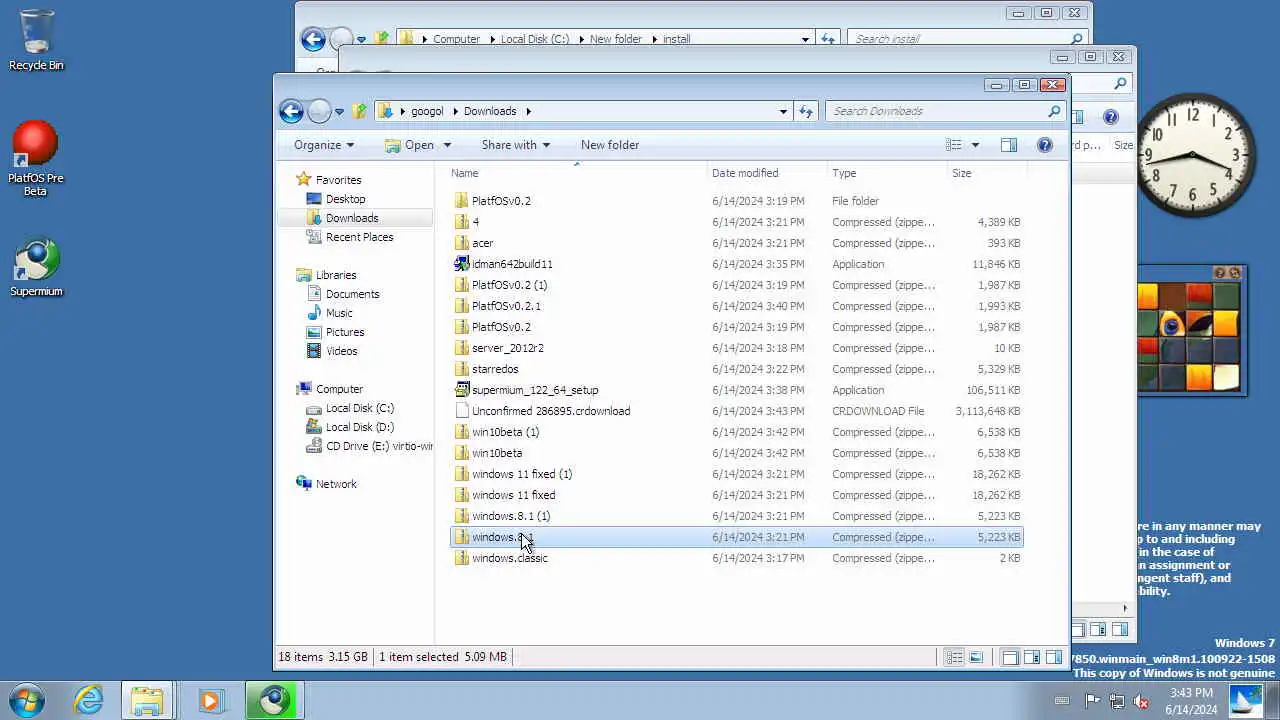Select Local Disk (C:) in navigation pane
1280x720 pixels.
[360, 408]
